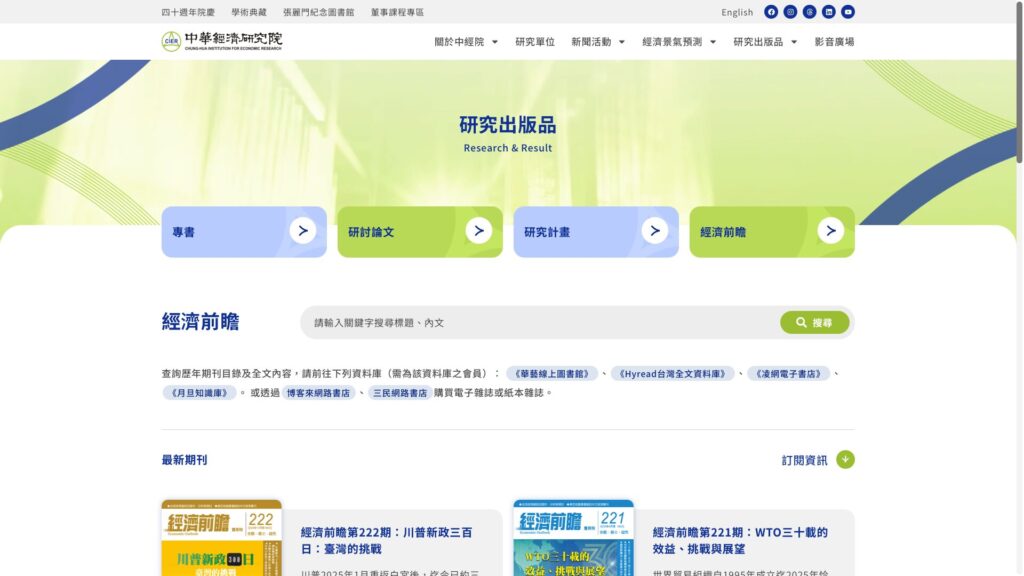Open the Facebook social icon
Screen dimensions: 1024x576
tap(771, 12)
